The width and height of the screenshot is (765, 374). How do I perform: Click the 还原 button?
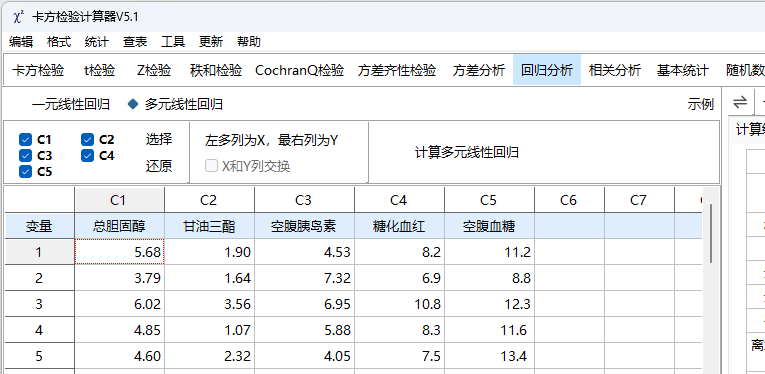(x=159, y=166)
